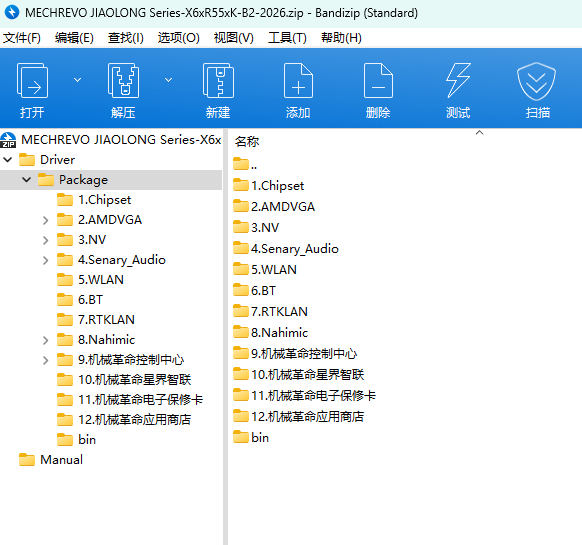Expand 2.AMDVGA node in tree
582x545 pixels.
pos(45,220)
